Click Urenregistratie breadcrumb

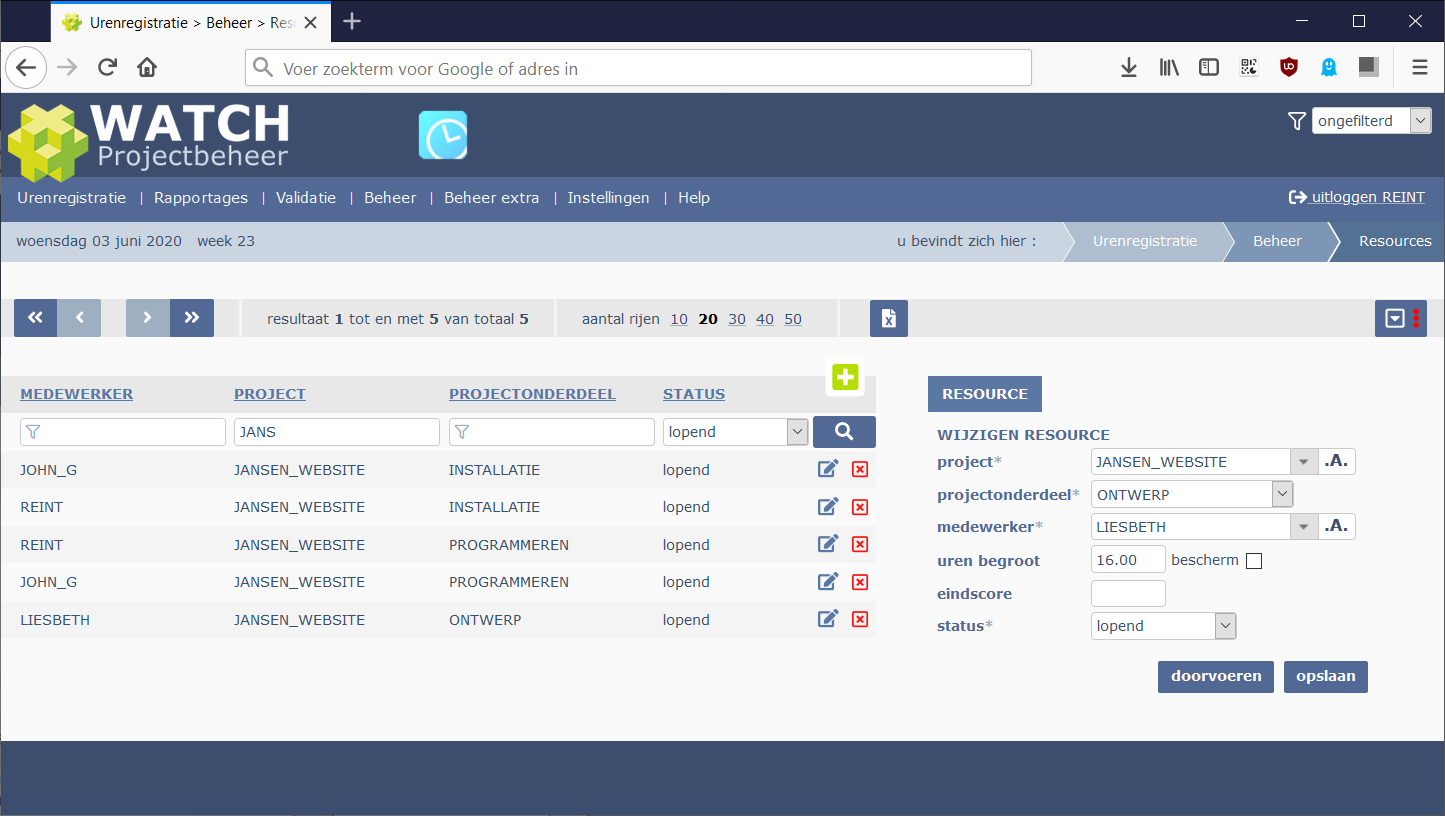tap(1145, 241)
